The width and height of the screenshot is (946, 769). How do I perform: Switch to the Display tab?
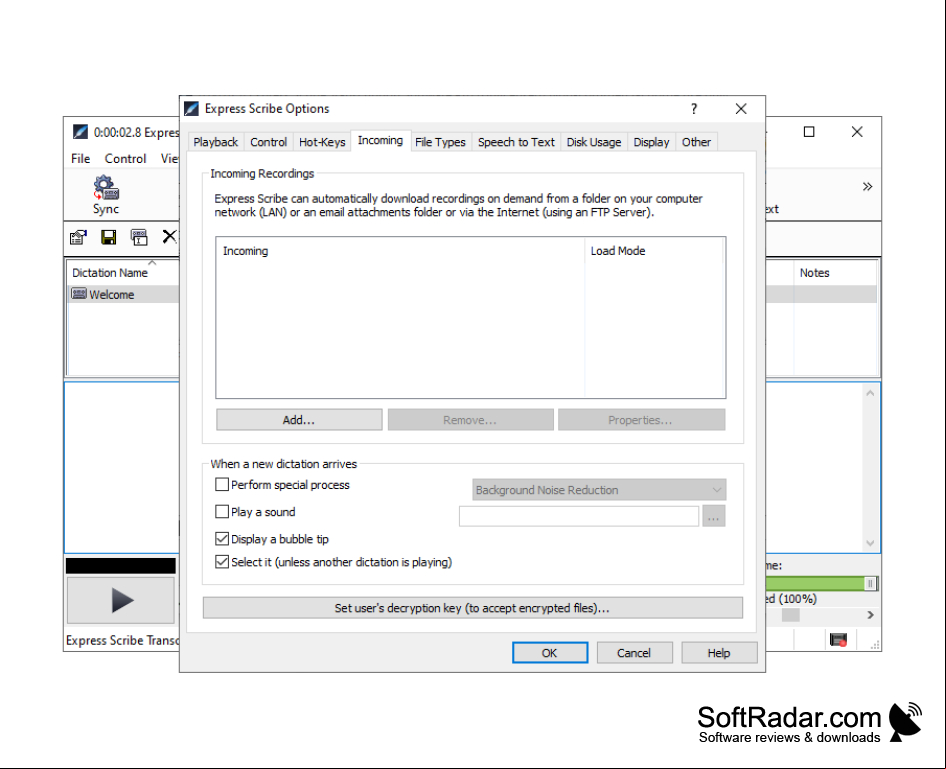651,142
